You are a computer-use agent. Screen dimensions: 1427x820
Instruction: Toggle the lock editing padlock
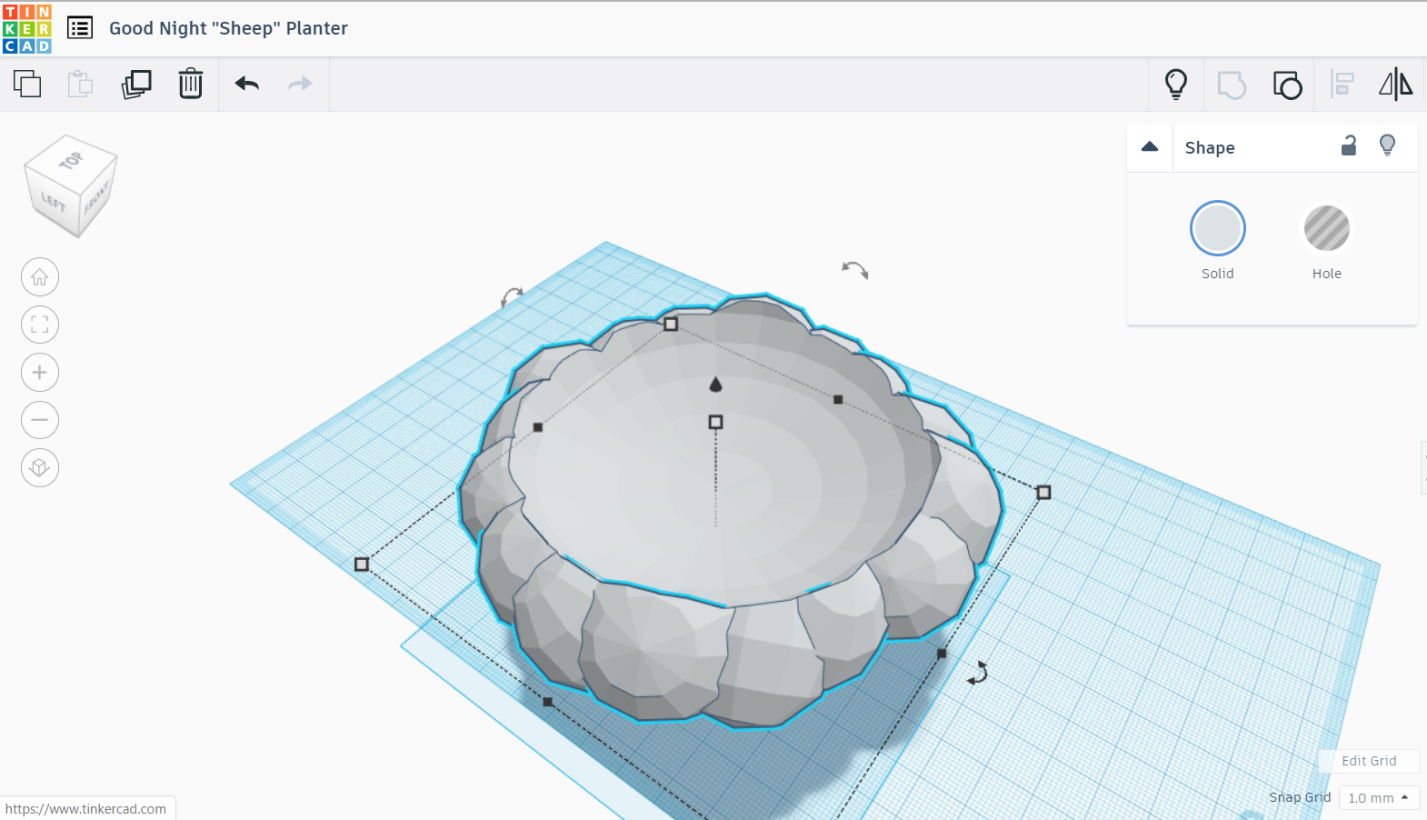pos(1349,146)
